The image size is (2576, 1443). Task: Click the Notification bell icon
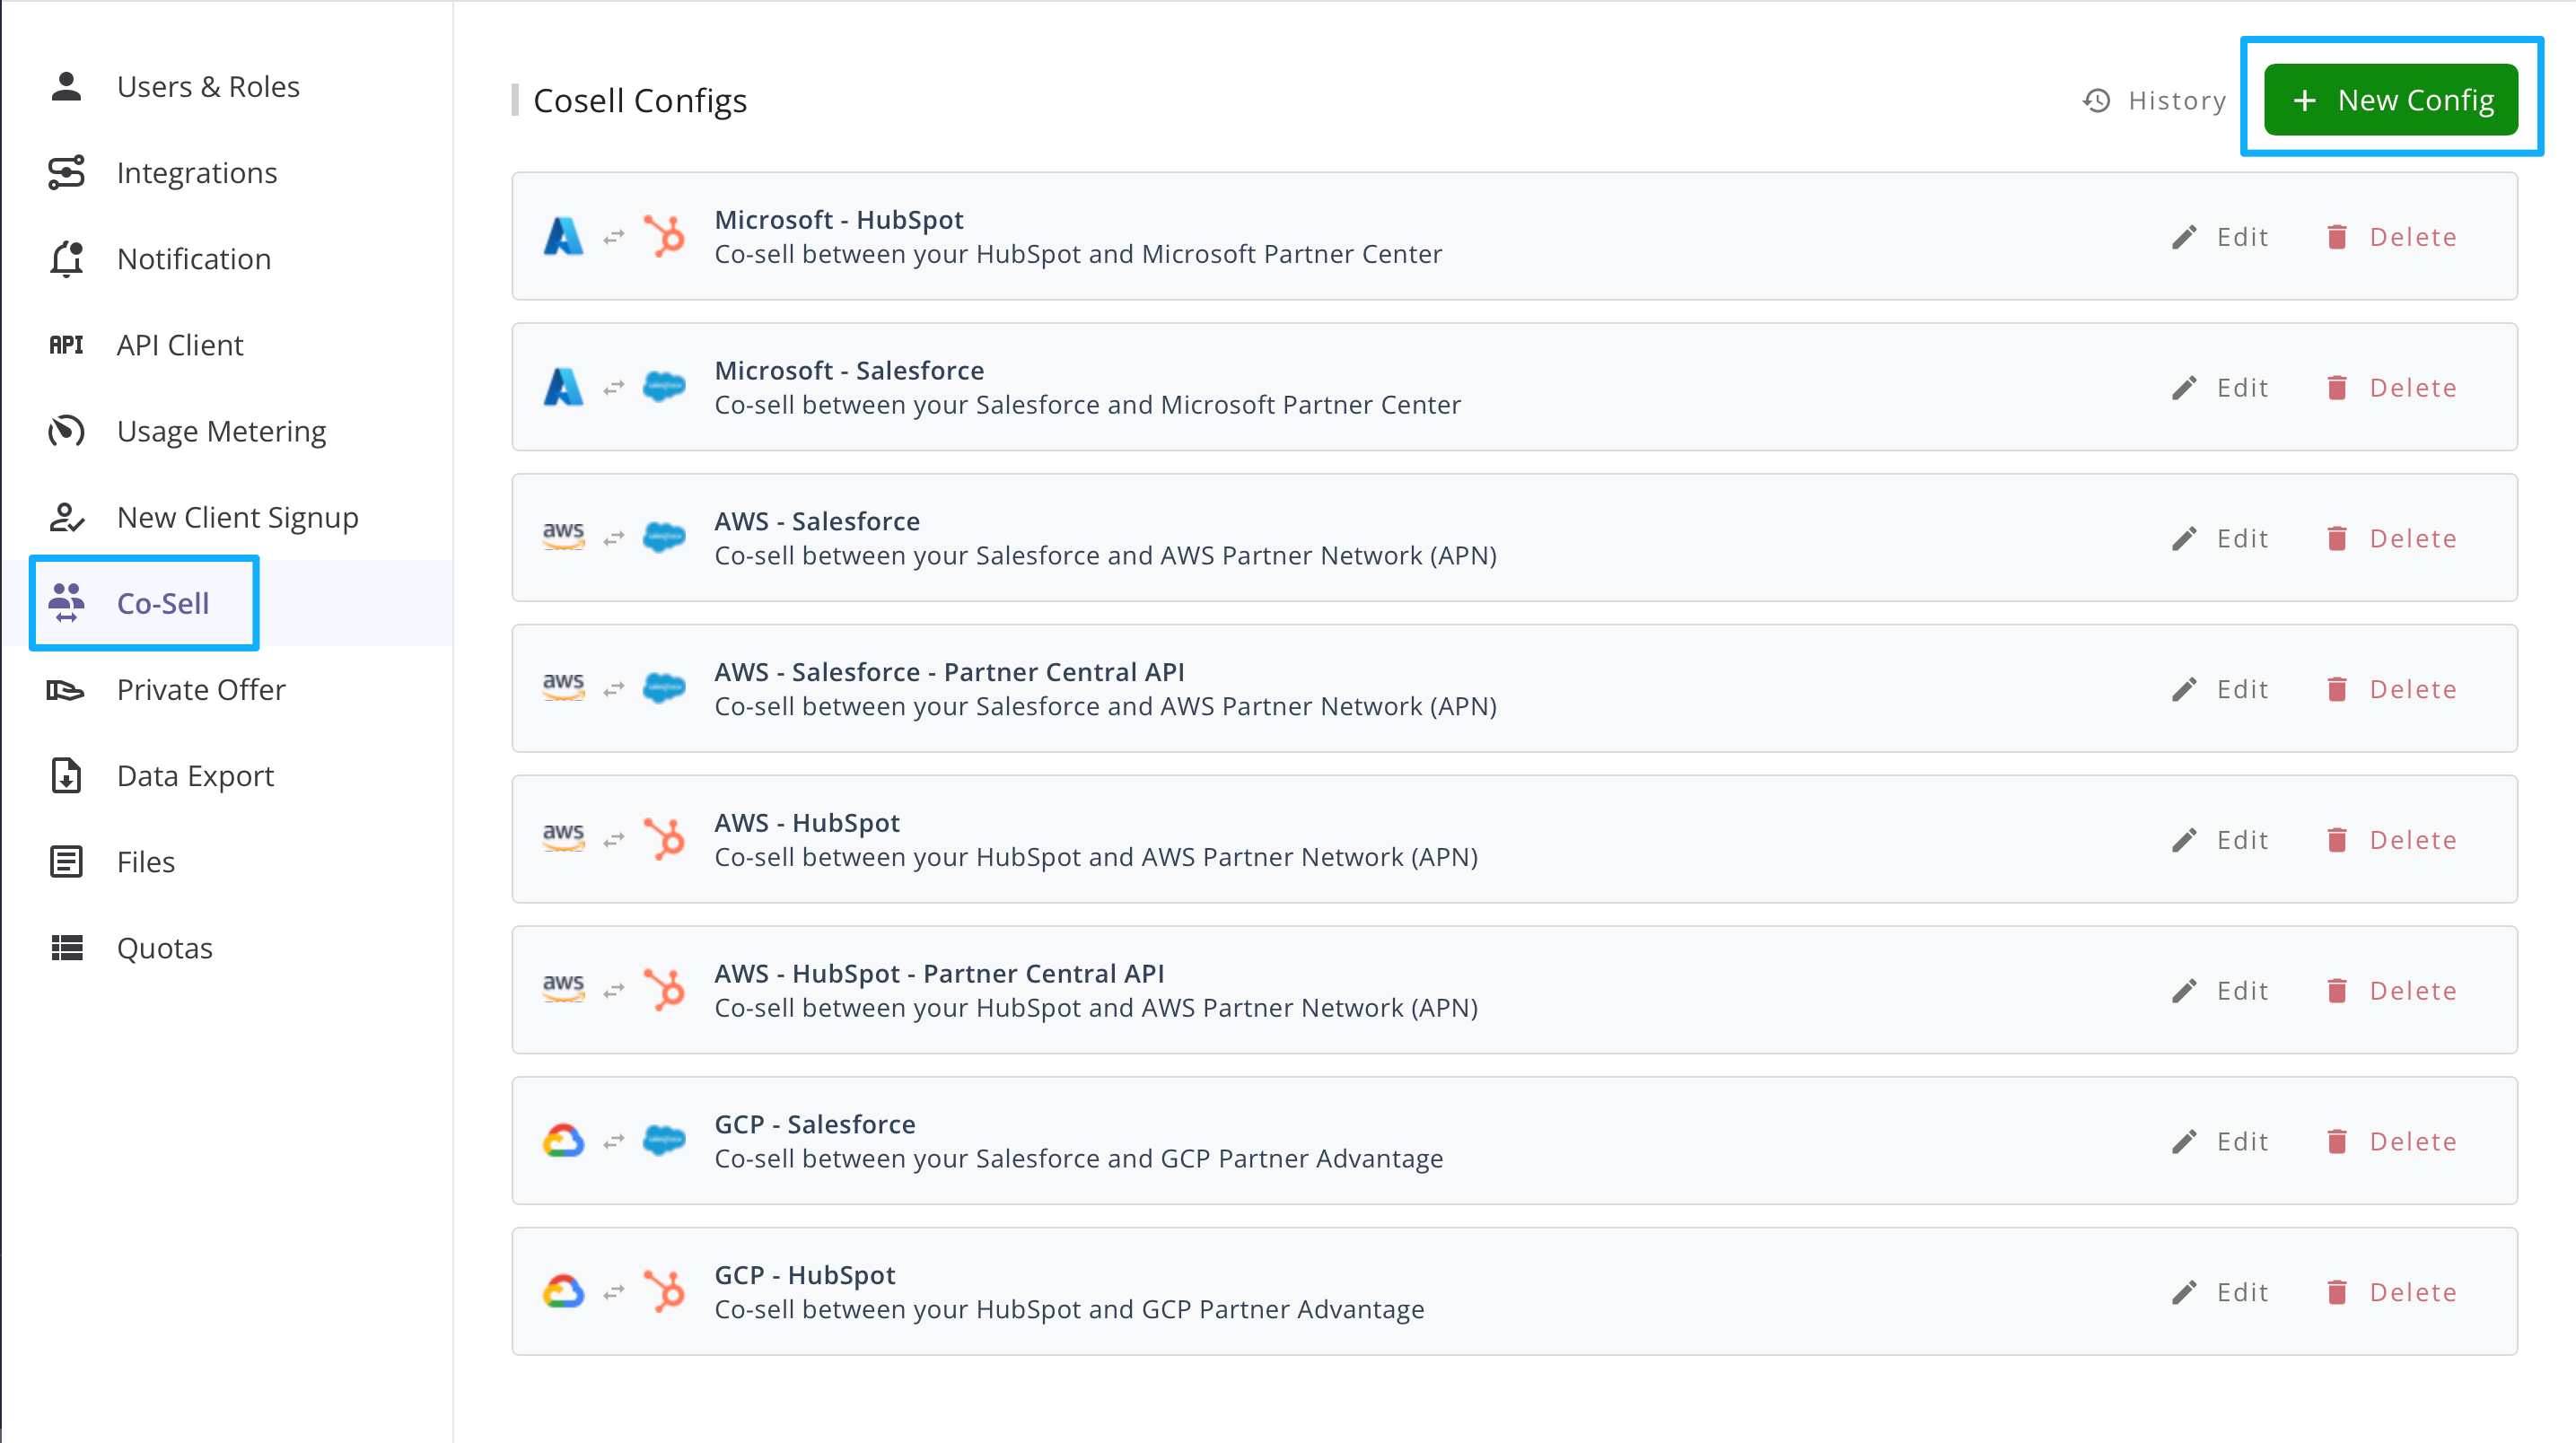pyautogui.click(x=66, y=258)
